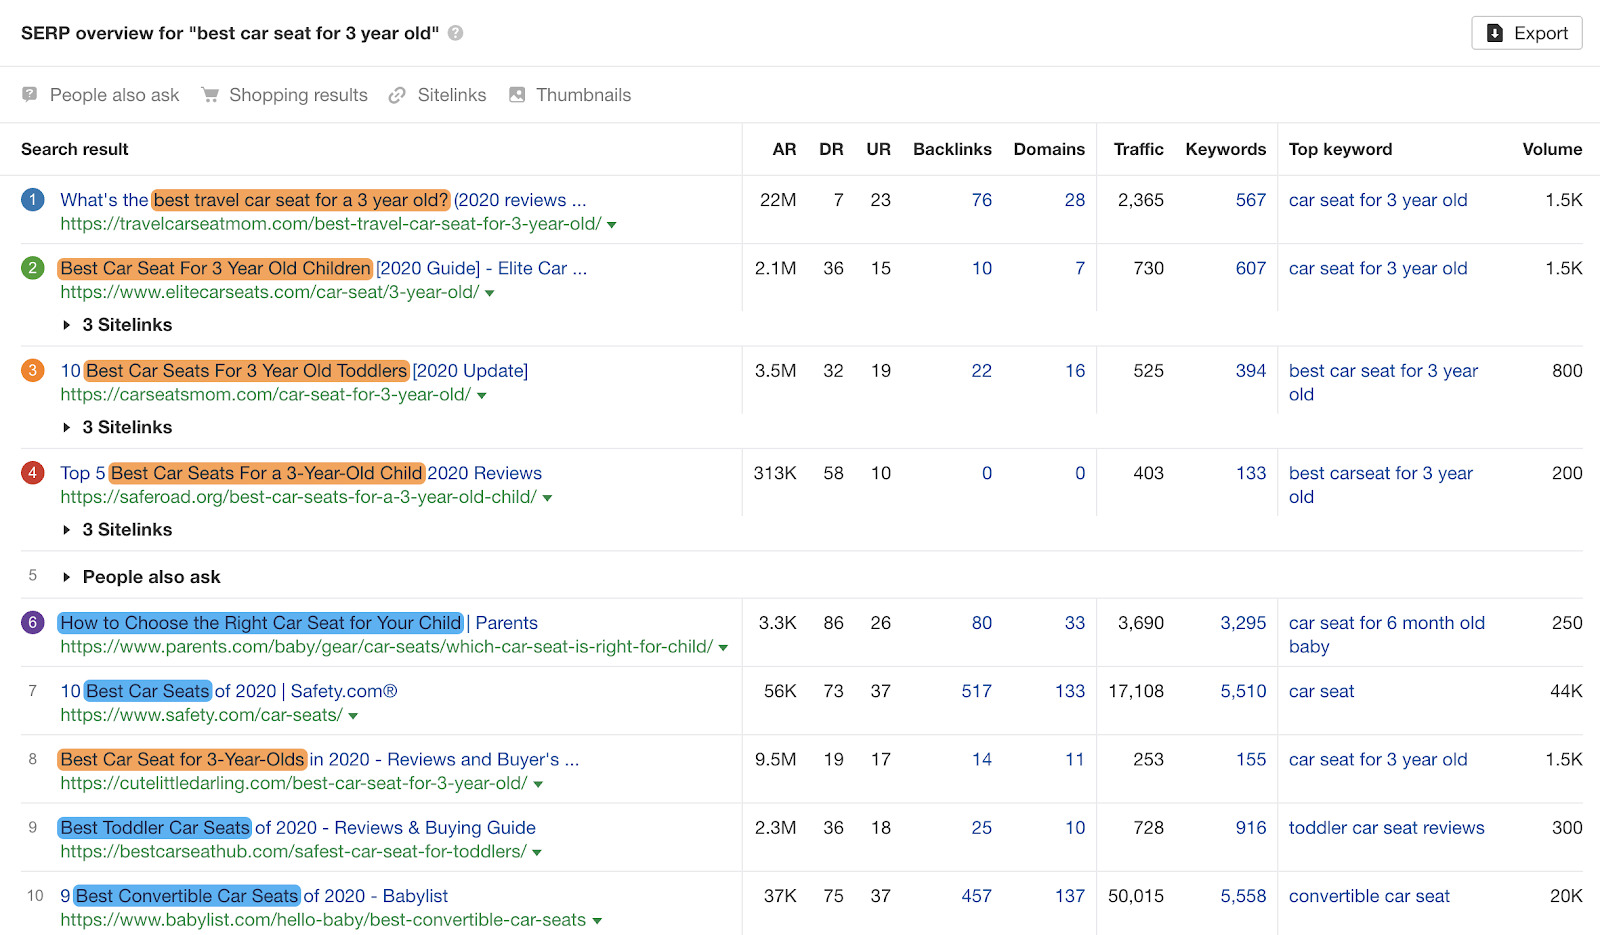Click the help icon beside the SERP overview title
The image size is (1600, 935).
point(457,33)
